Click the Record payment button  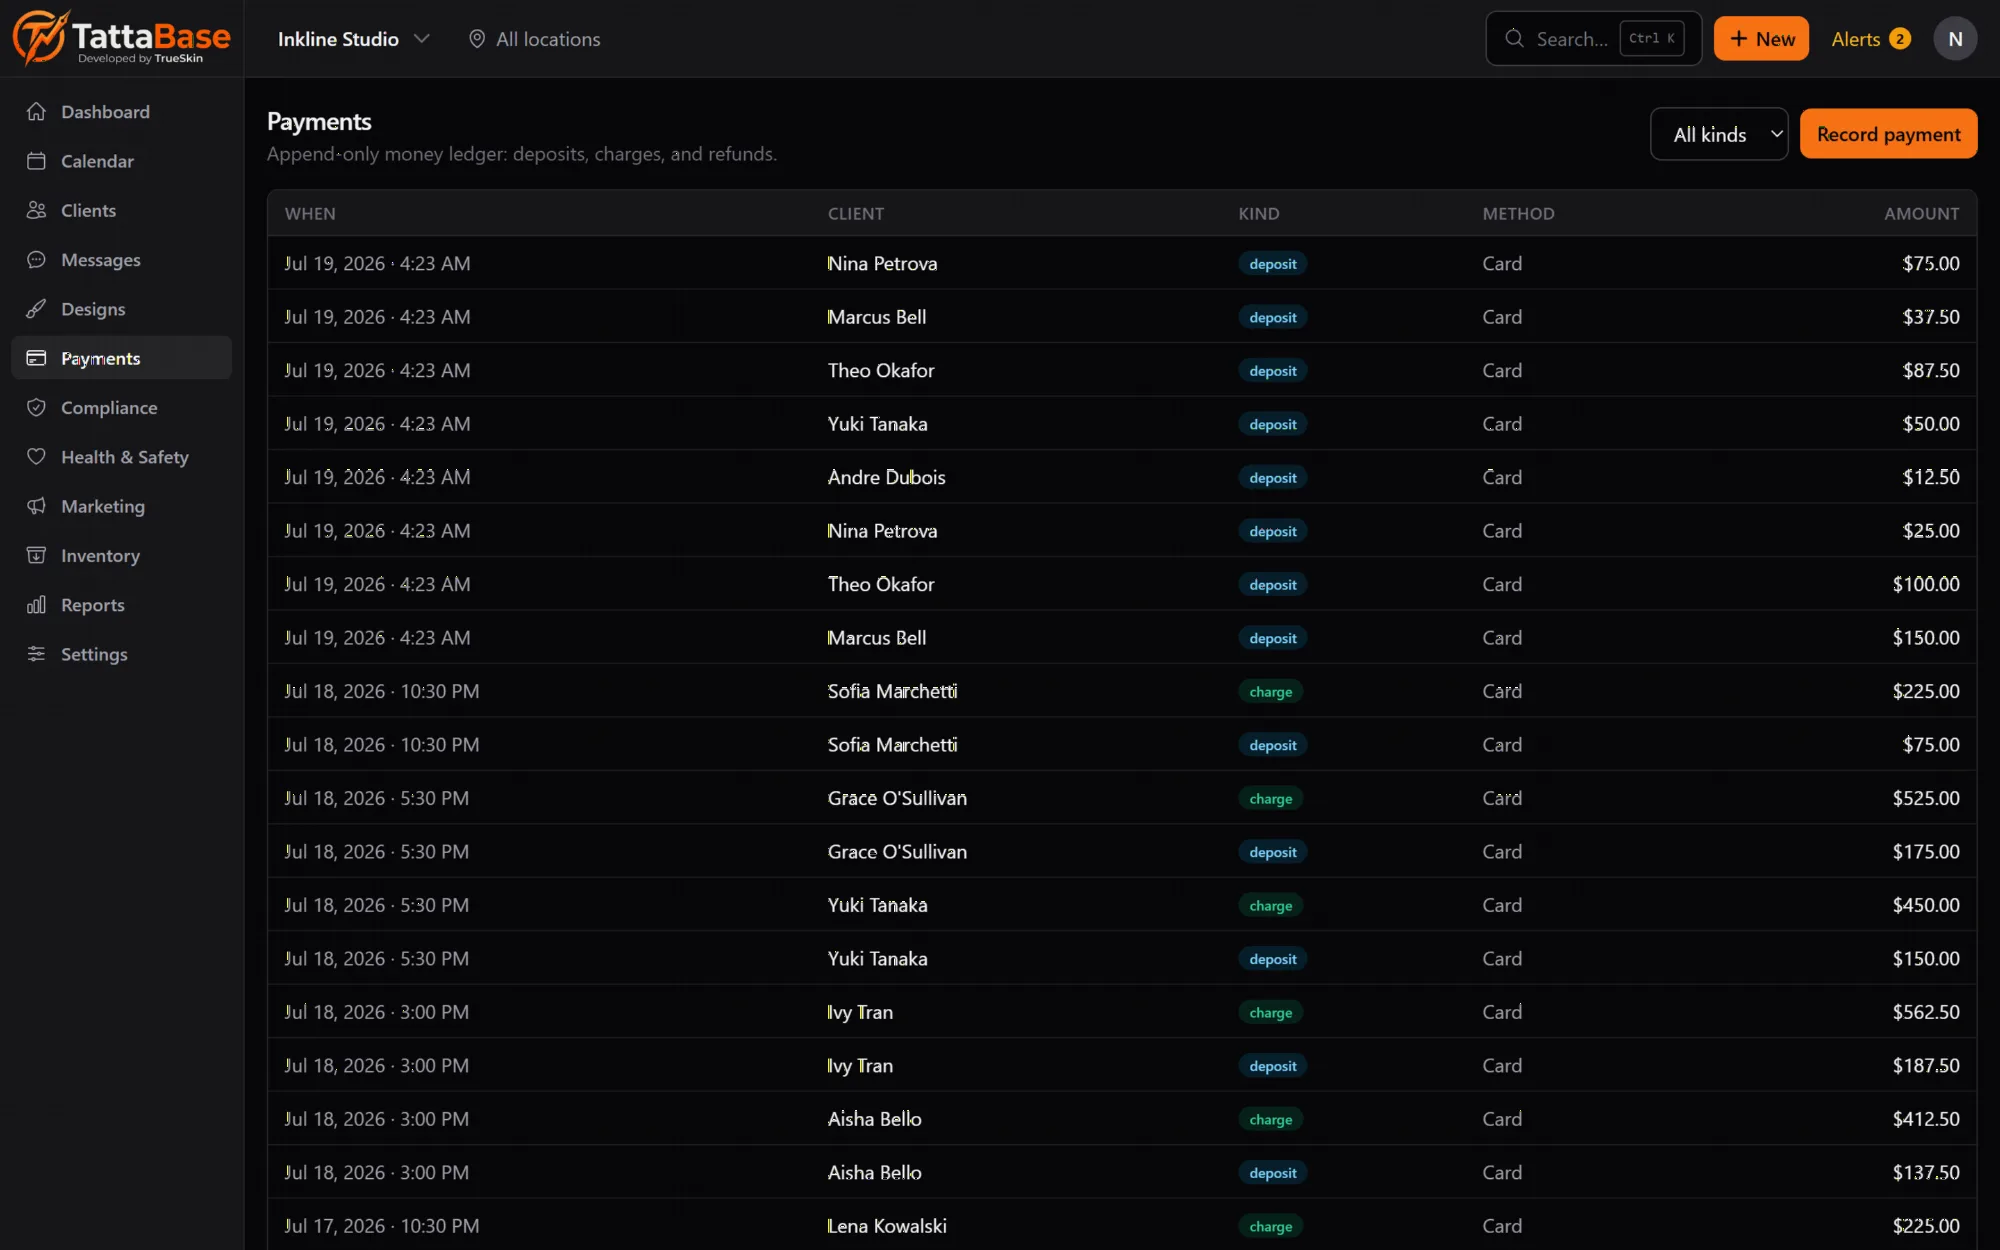coord(1888,134)
